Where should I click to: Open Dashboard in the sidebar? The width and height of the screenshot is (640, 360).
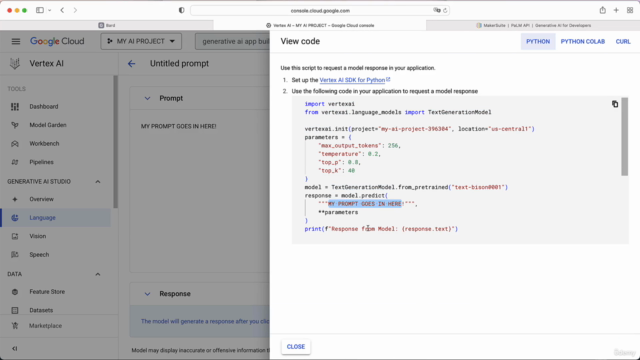click(x=44, y=107)
